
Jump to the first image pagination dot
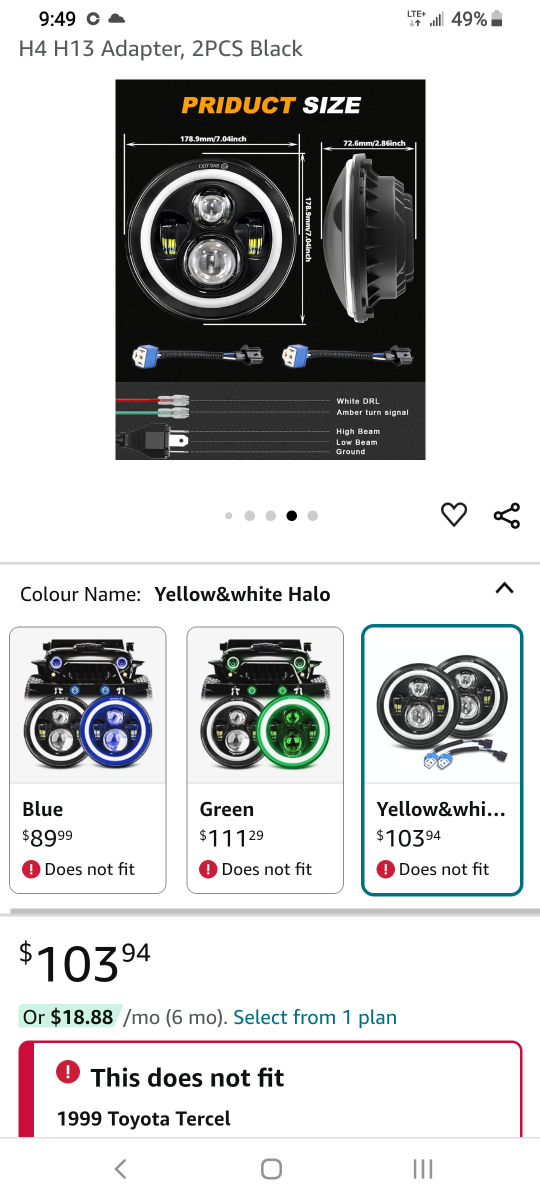click(229, 516)
